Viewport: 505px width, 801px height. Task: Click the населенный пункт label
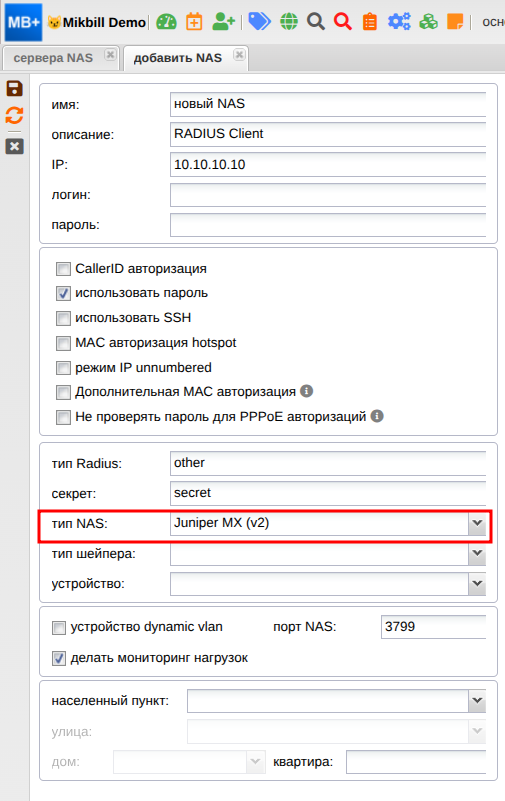pyautogui.click(x=110, y=701)
